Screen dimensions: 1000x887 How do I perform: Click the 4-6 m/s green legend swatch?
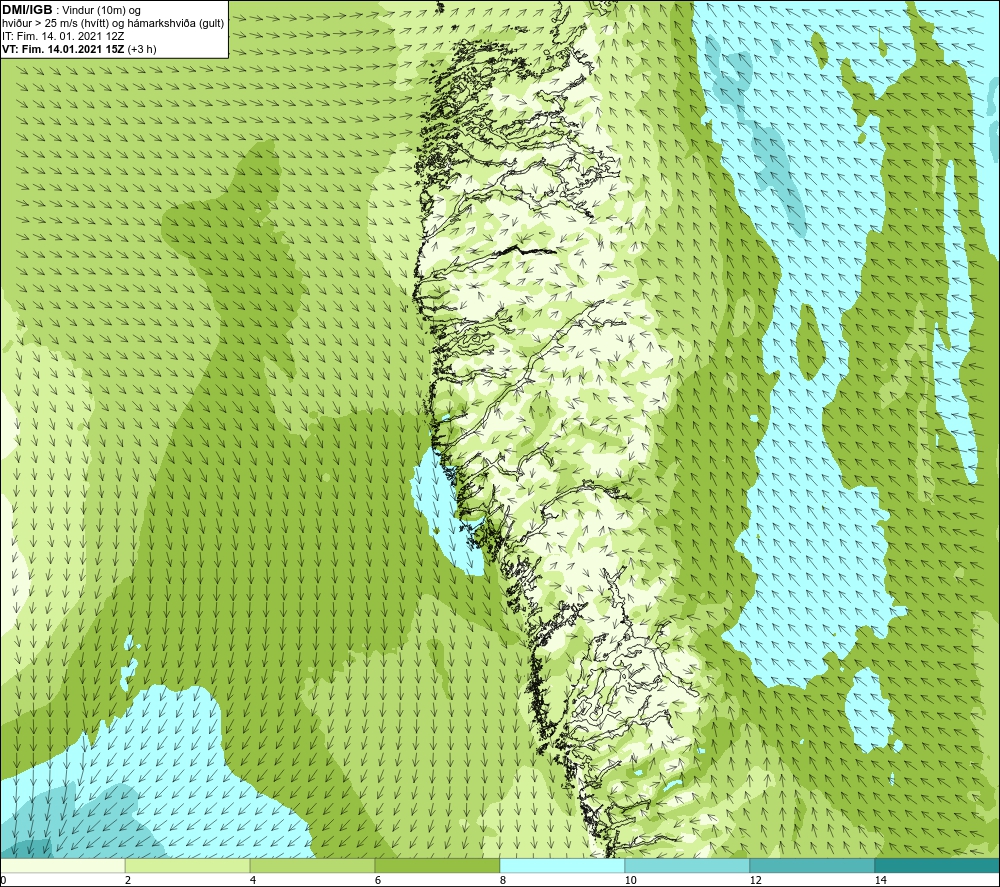pos(312,866)
